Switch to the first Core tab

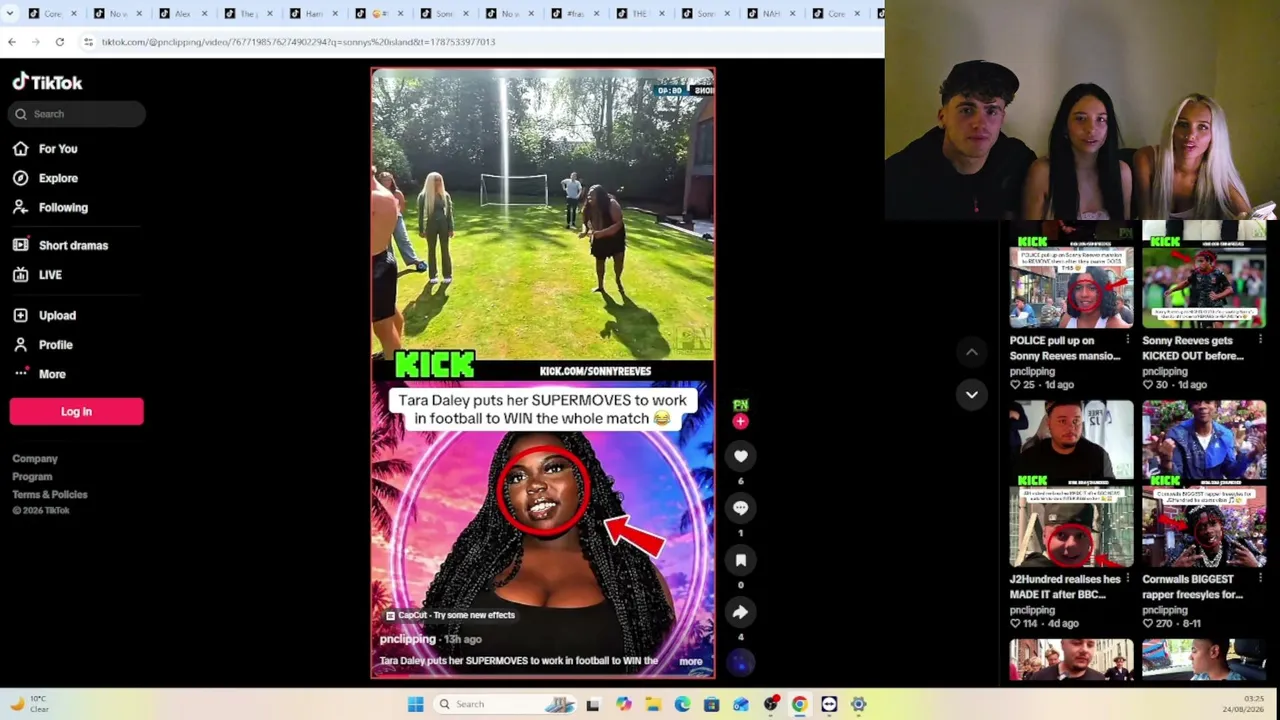coord(53,13)
